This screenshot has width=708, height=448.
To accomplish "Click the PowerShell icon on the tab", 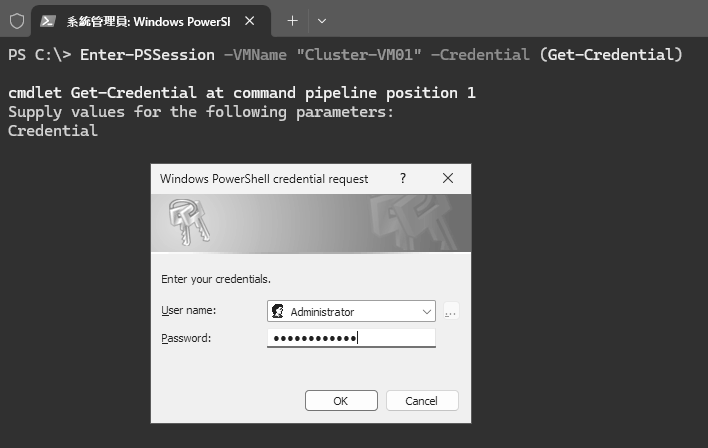I will tap(47, 21).
